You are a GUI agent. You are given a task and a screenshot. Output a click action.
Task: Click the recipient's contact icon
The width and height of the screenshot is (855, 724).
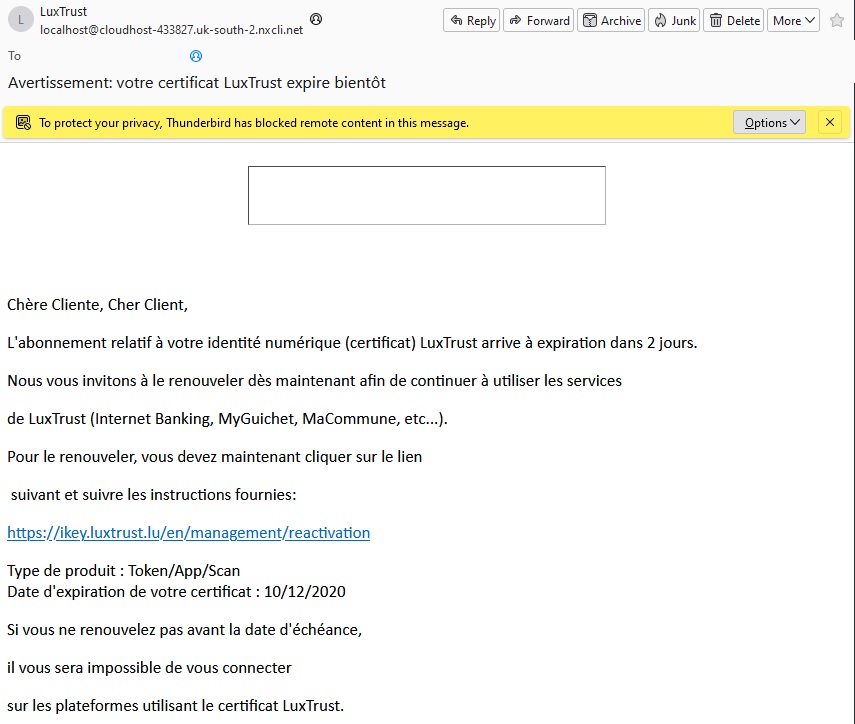[196, 56]
